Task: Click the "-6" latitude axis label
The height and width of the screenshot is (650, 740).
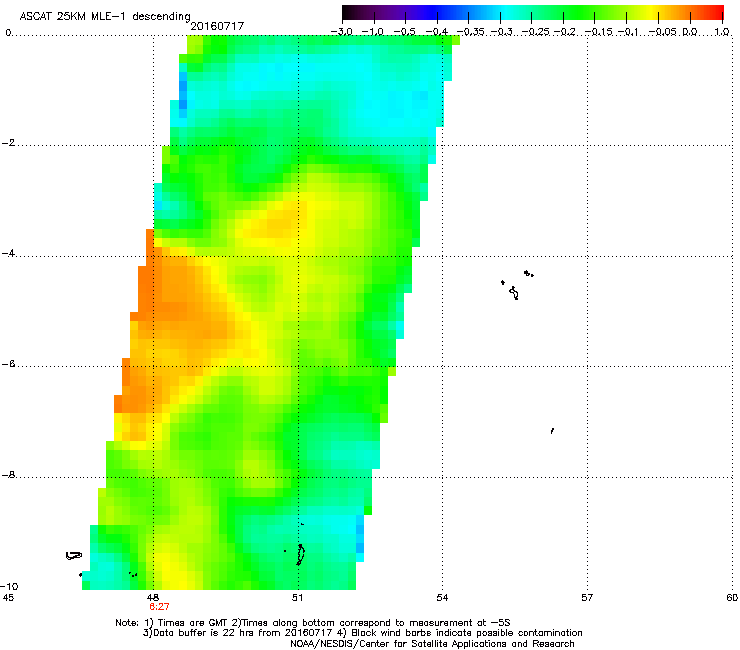Action: pos(9,364)
